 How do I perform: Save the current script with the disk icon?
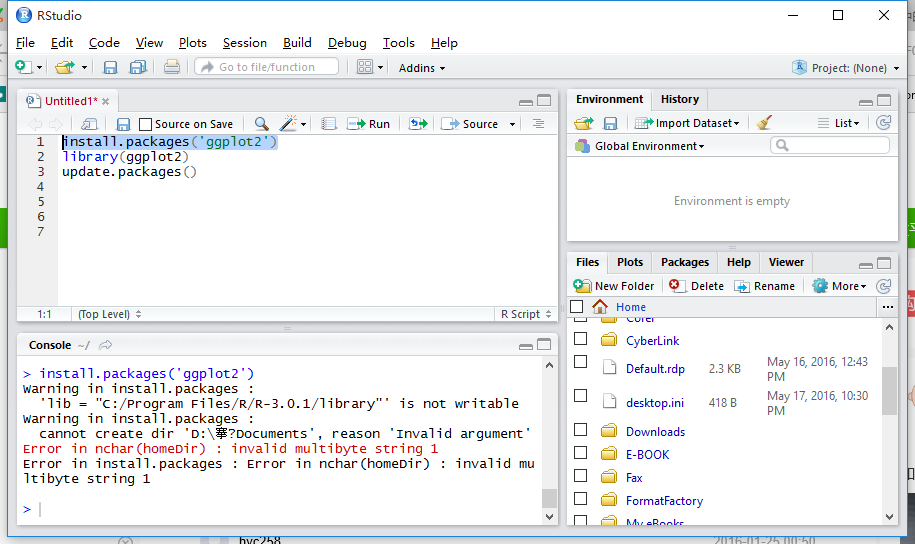click(123, 124)
